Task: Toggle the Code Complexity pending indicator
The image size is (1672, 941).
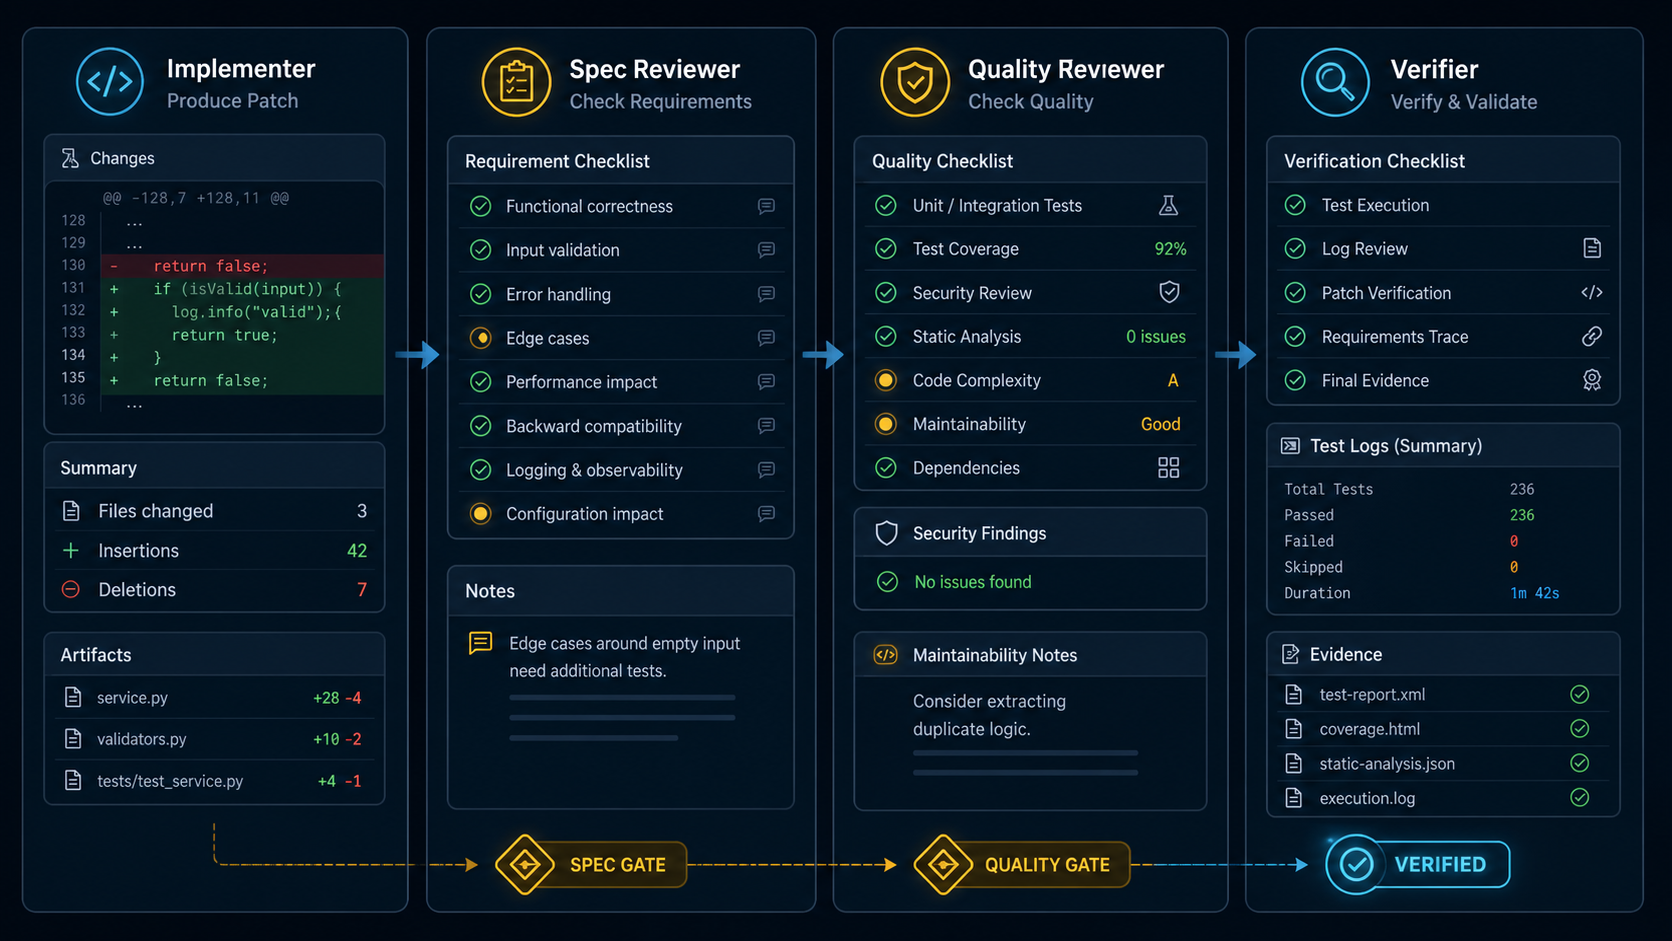Action: 886,380
